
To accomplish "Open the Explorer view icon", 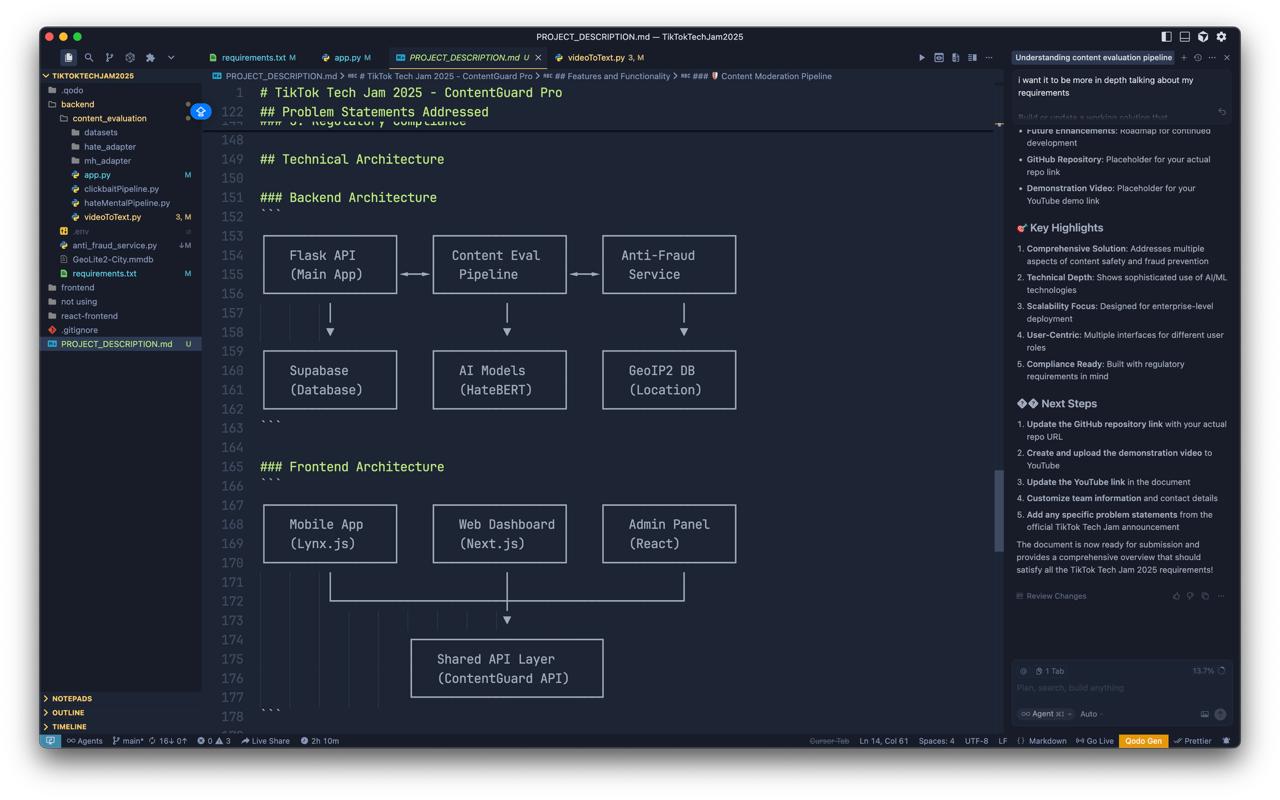I will coord(68,58).
